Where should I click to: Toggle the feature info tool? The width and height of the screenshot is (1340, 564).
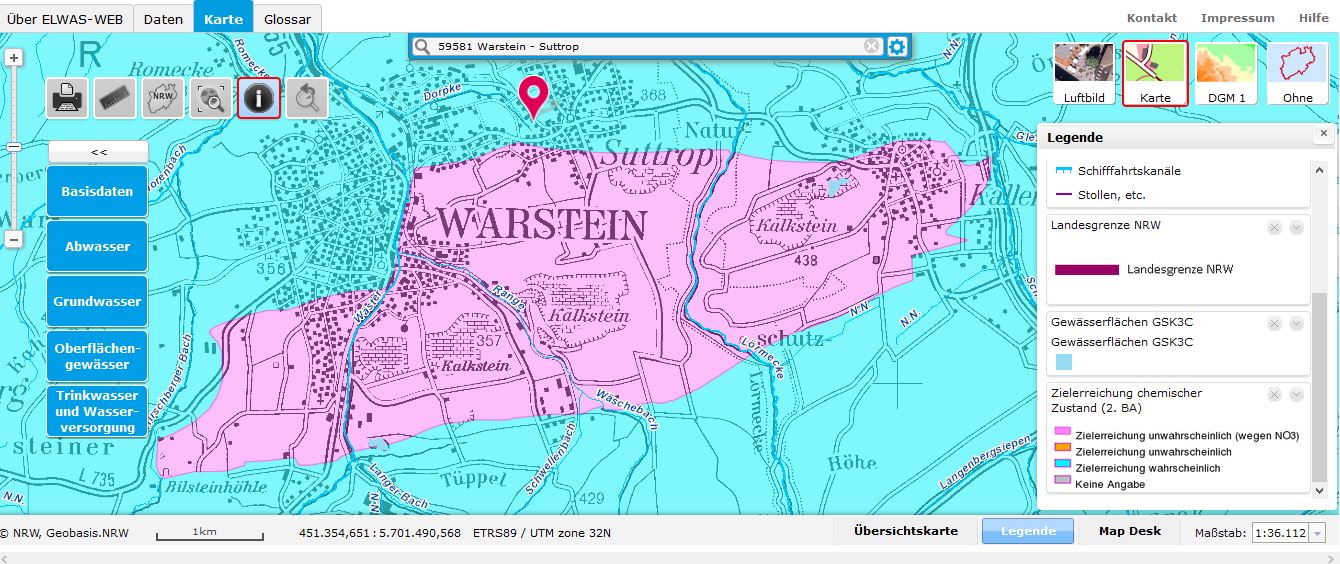(259, 98)
